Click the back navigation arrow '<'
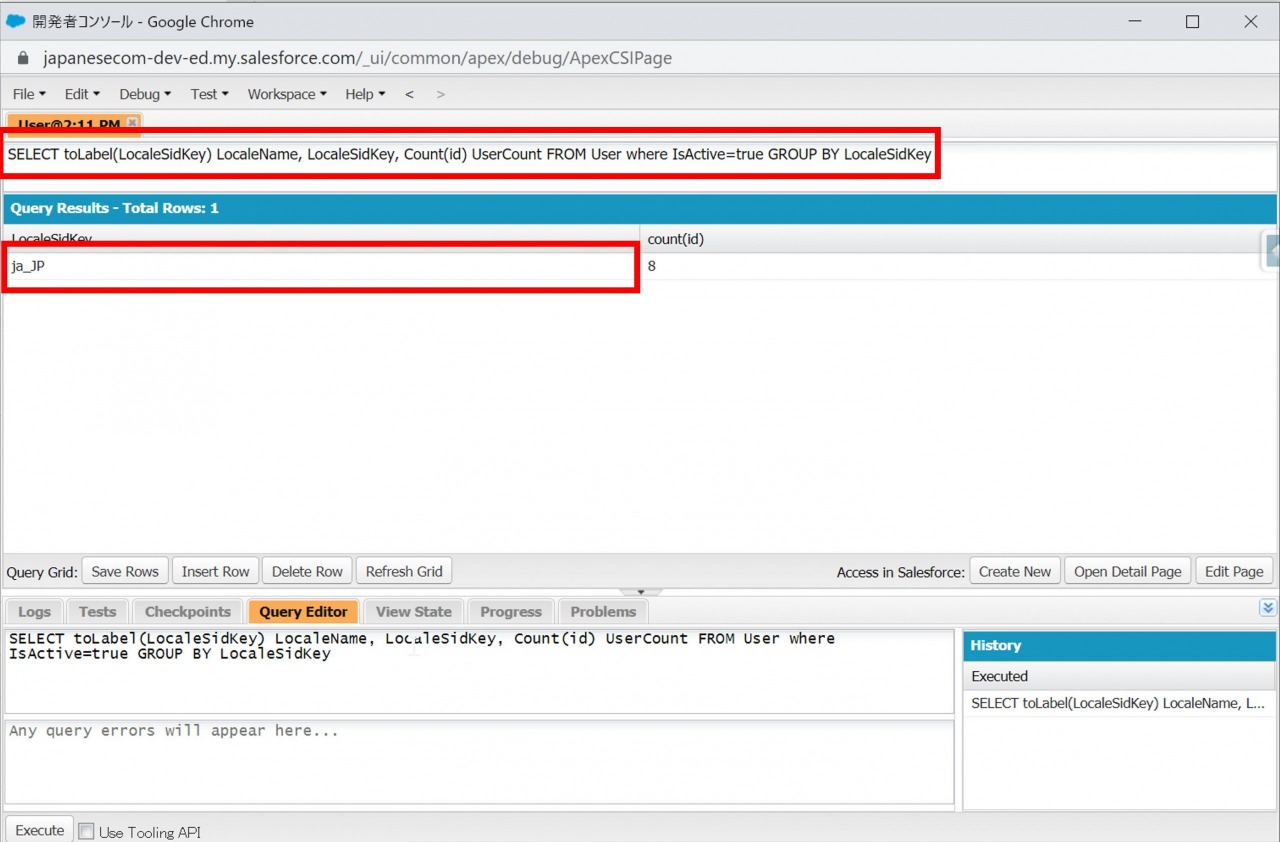The width and height of the screenshot is (1280, 842). tap(409, 94)
